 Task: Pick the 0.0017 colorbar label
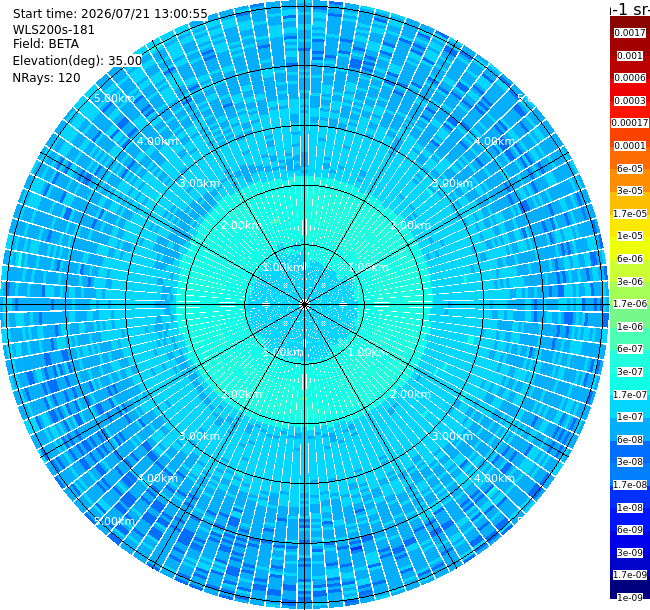point(630,33)
